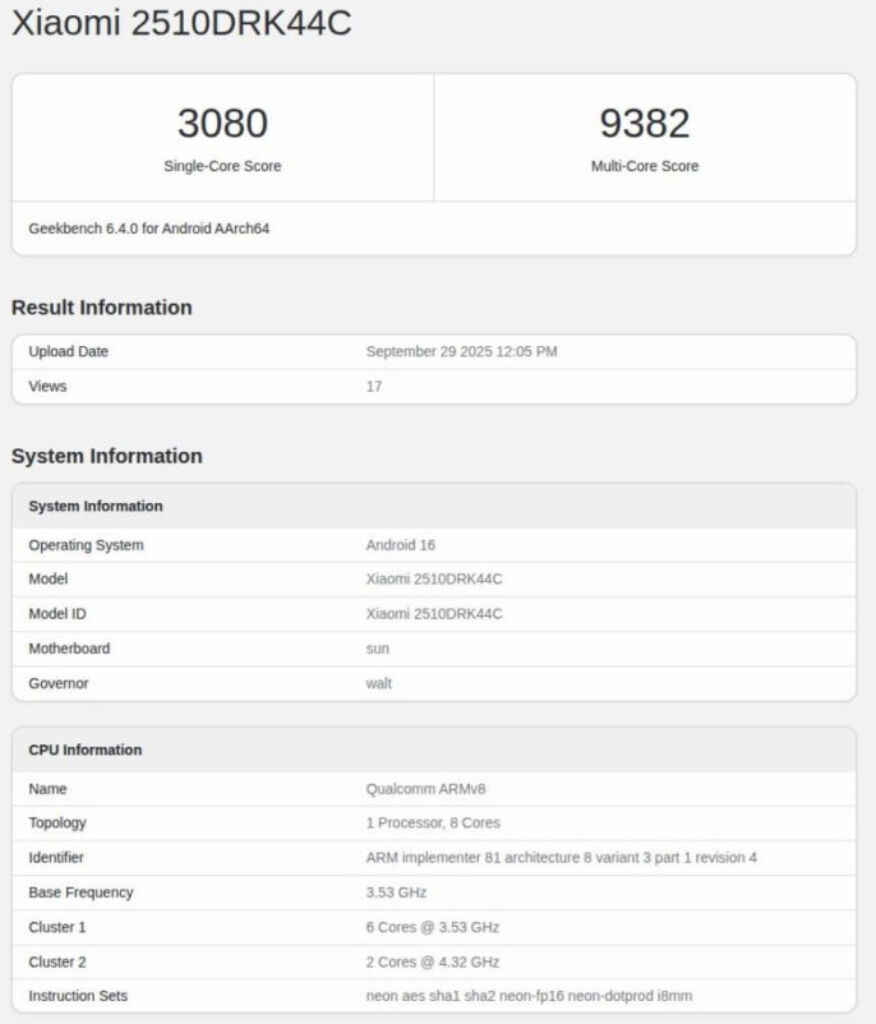Click Geekbench 6.4.0 for Android AArch64 text
The image size is (876, 1024).
(149, 229)
